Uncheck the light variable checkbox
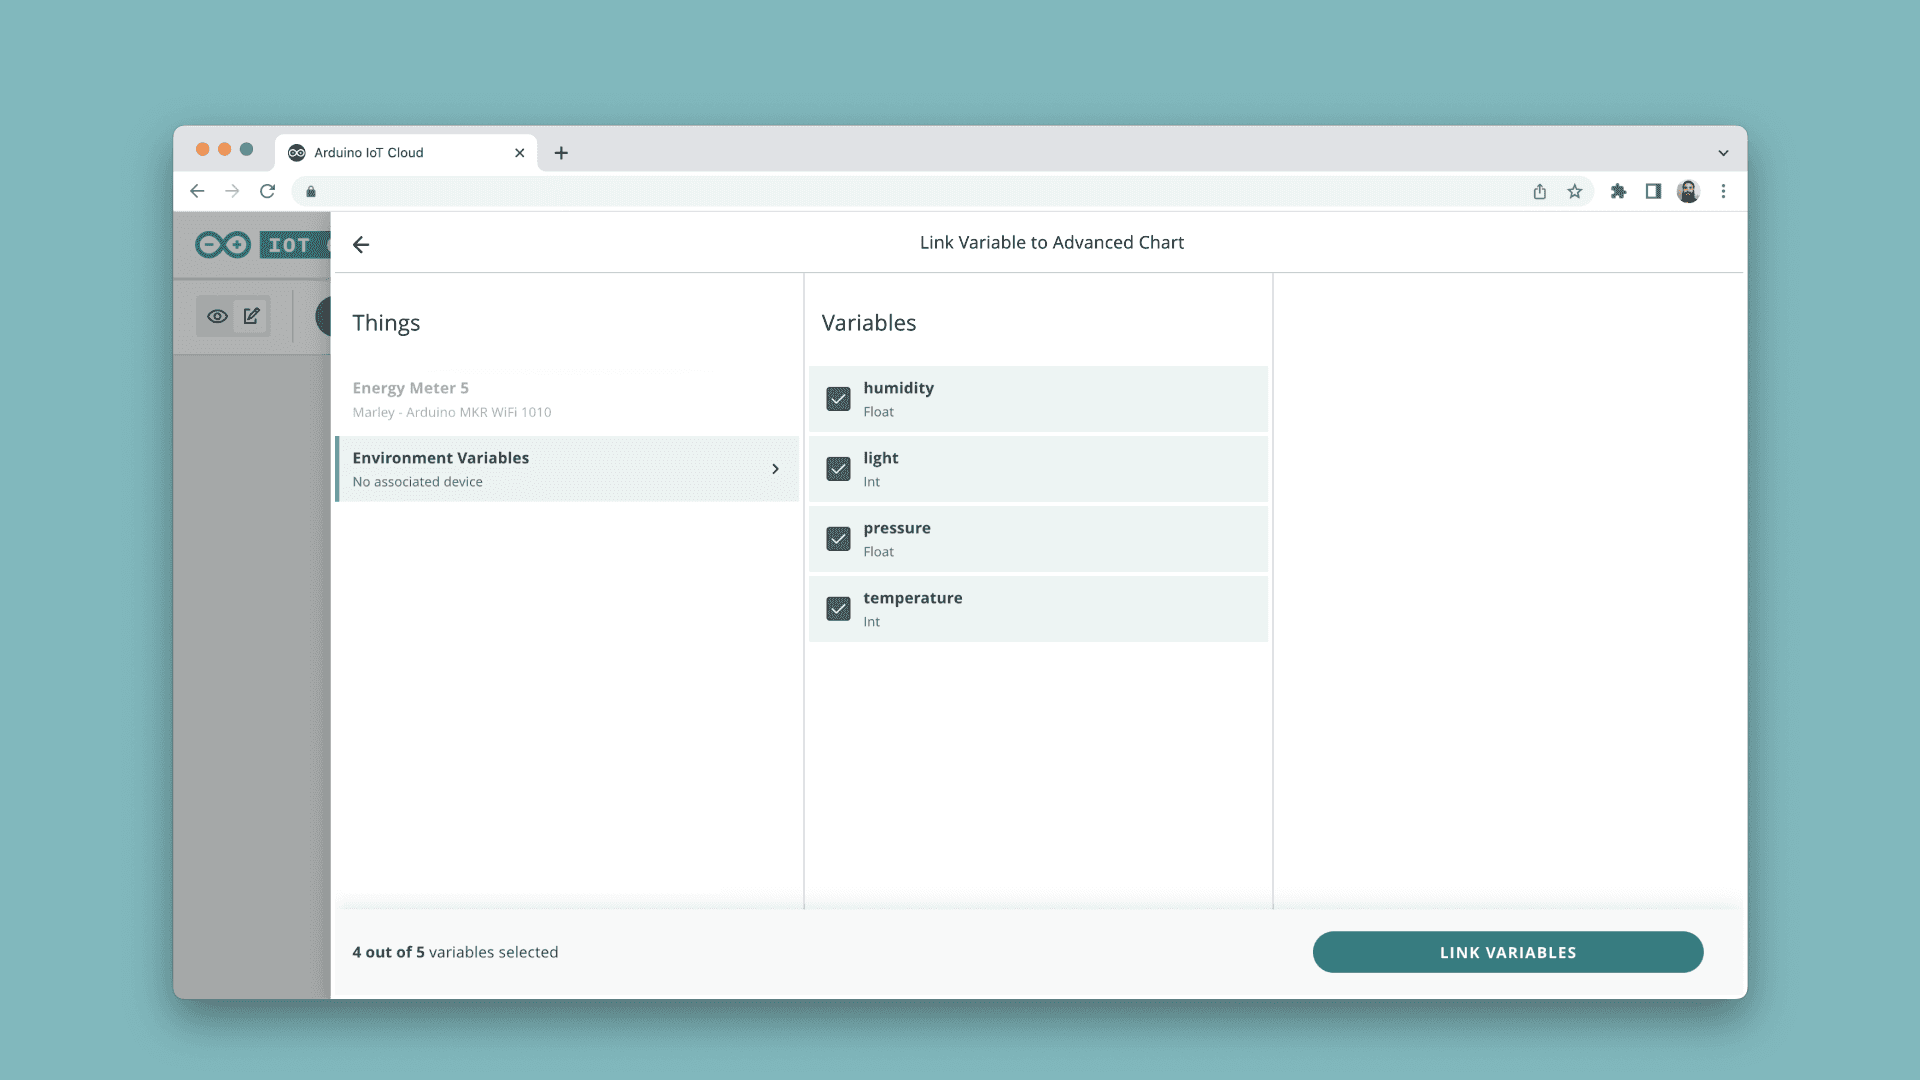The height and width of the screenshot is (1080, 1920). pos(838,469)
